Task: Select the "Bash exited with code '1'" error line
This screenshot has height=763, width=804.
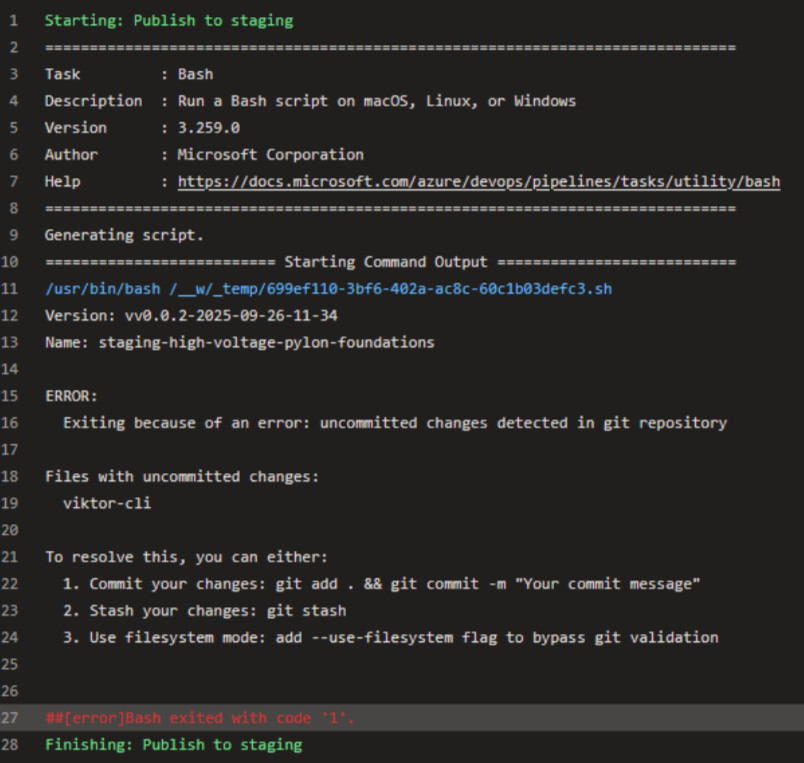Action: pos(200,718)
